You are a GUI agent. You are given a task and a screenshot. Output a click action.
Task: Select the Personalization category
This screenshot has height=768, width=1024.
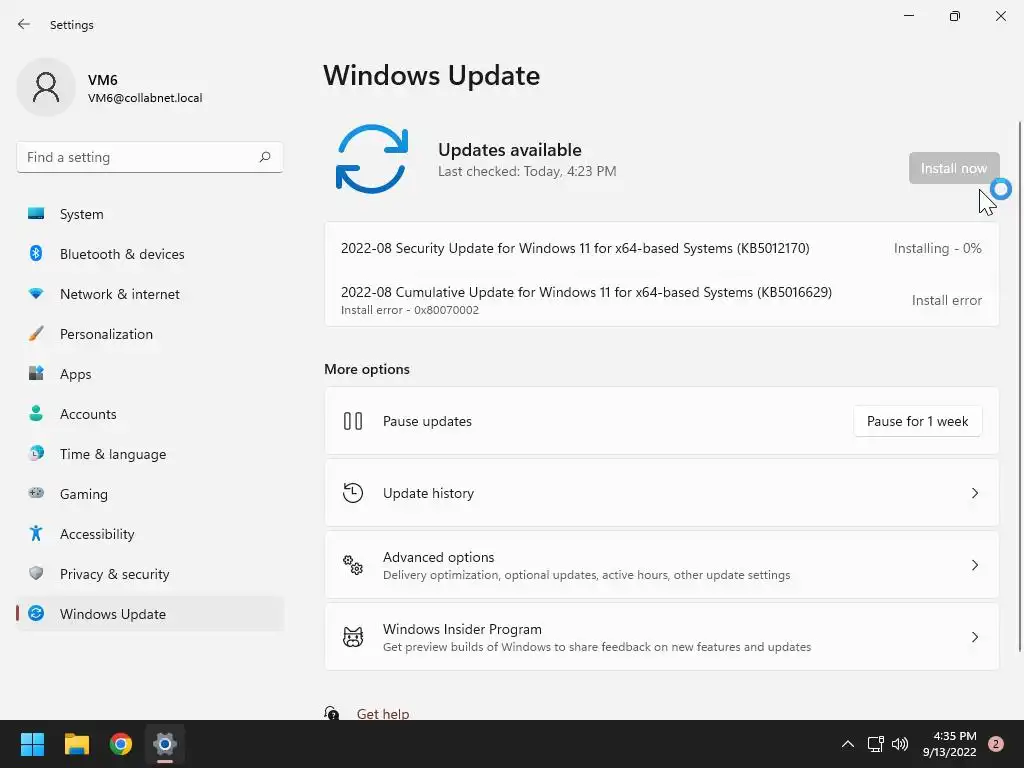[x=150, y=334]
